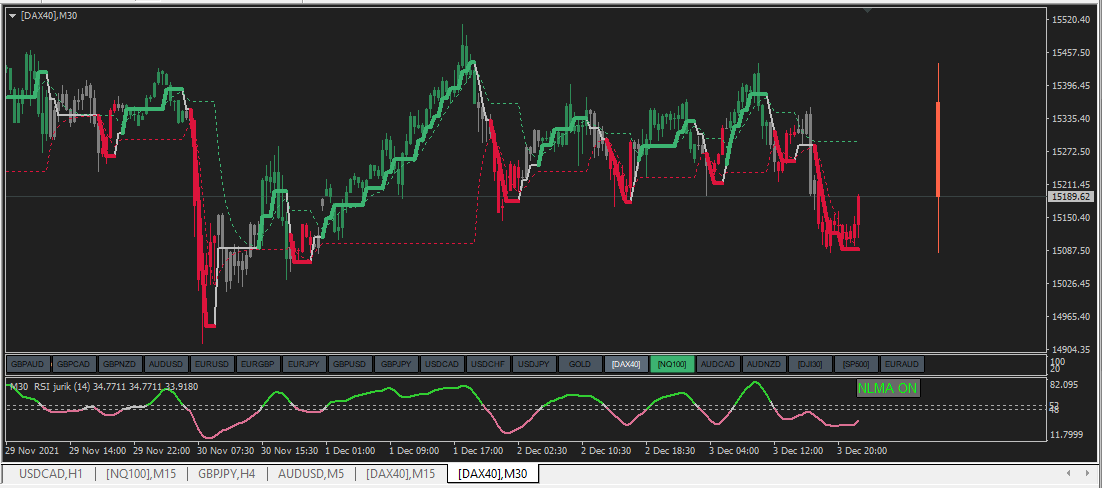Image resolution: width=1102 pixels, height=488 pixels.
Task: Toggle the NLMA ON indicator button
Action: (888, 388)
